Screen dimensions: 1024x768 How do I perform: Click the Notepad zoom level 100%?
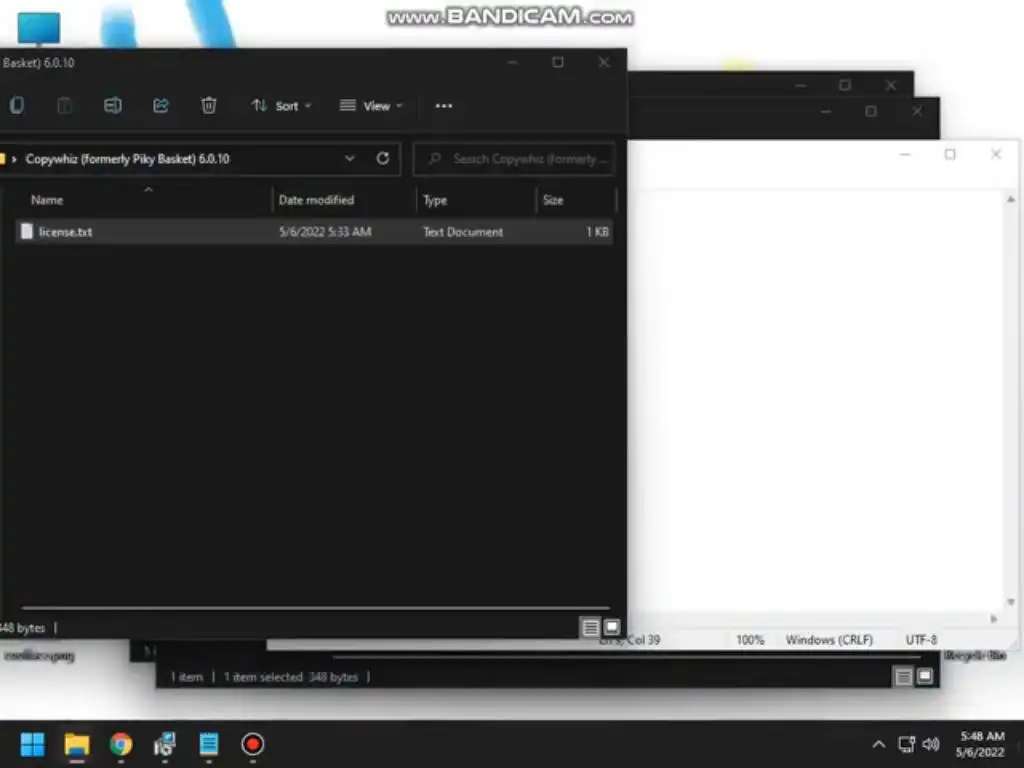(x=750, y=640)
